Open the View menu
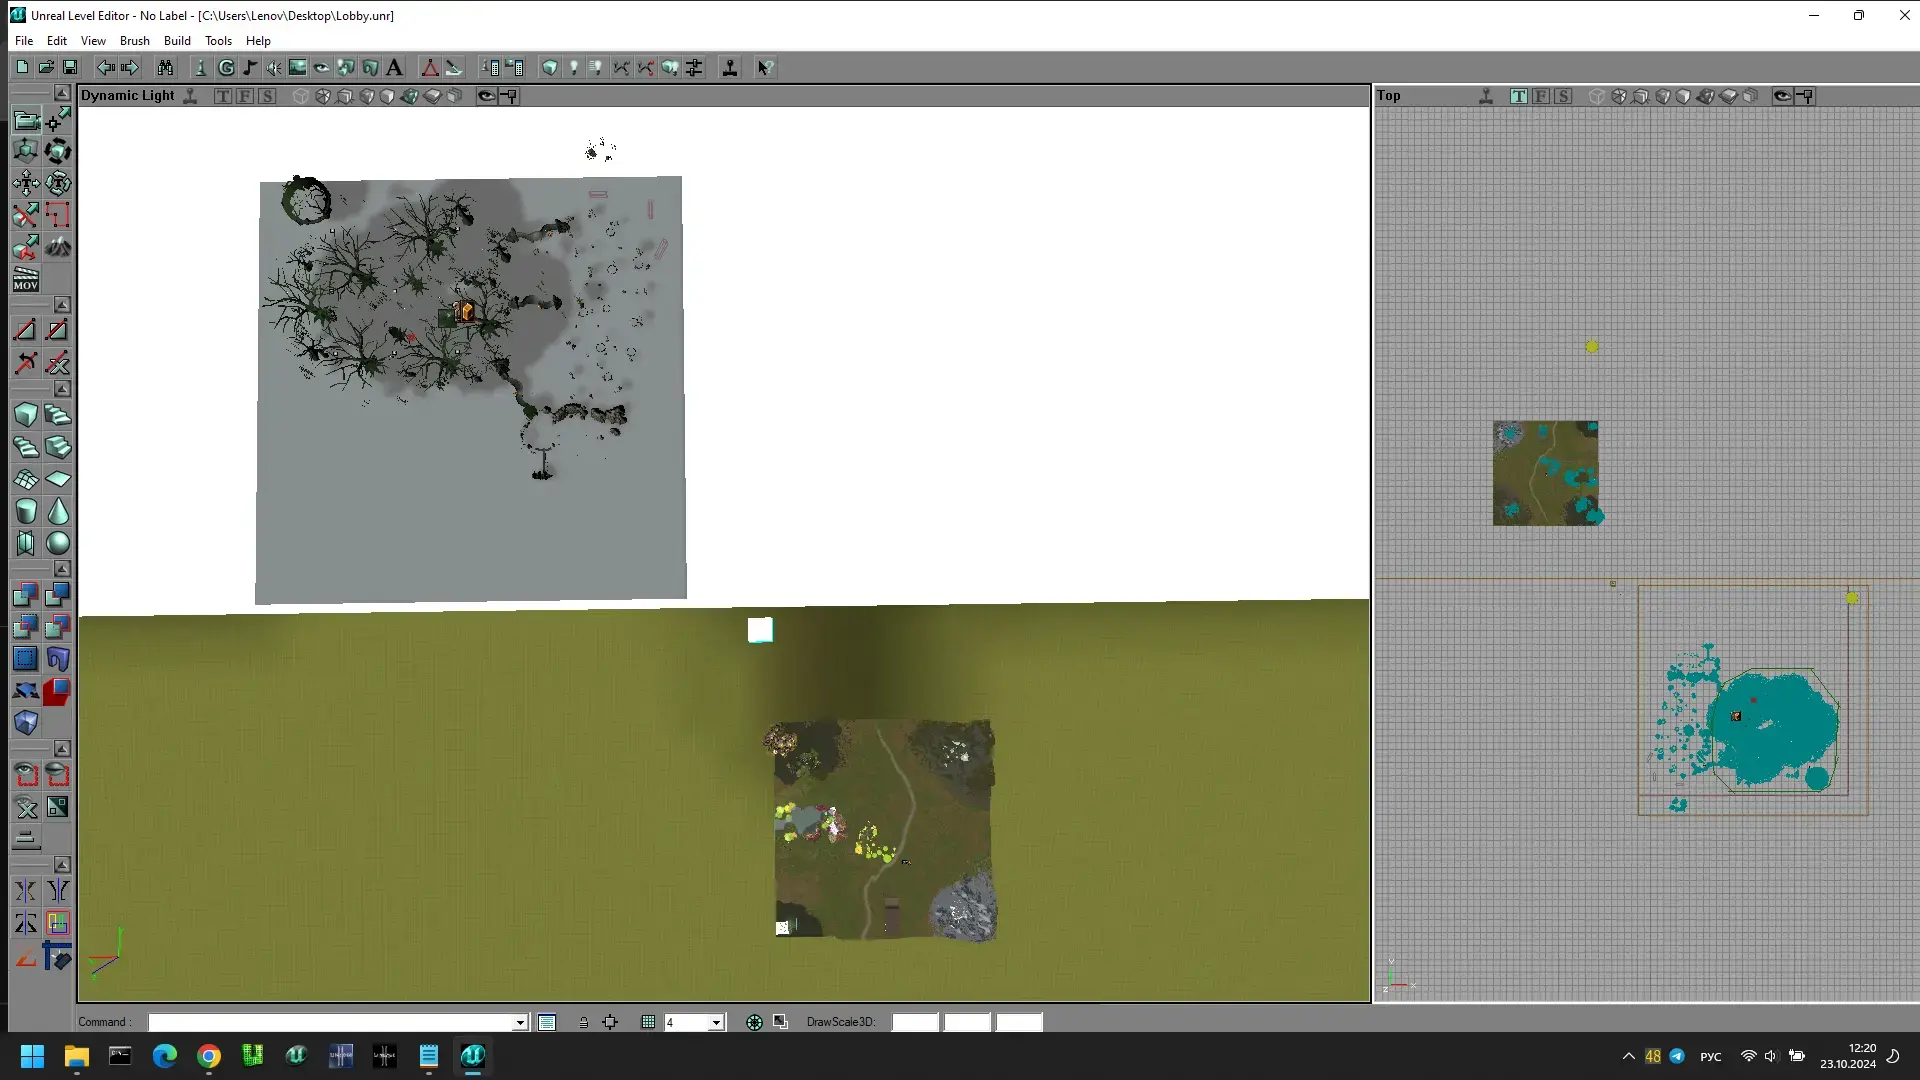Image resolution: width=1920 pixels, height=1080 pixels. [x=93, y=41]
